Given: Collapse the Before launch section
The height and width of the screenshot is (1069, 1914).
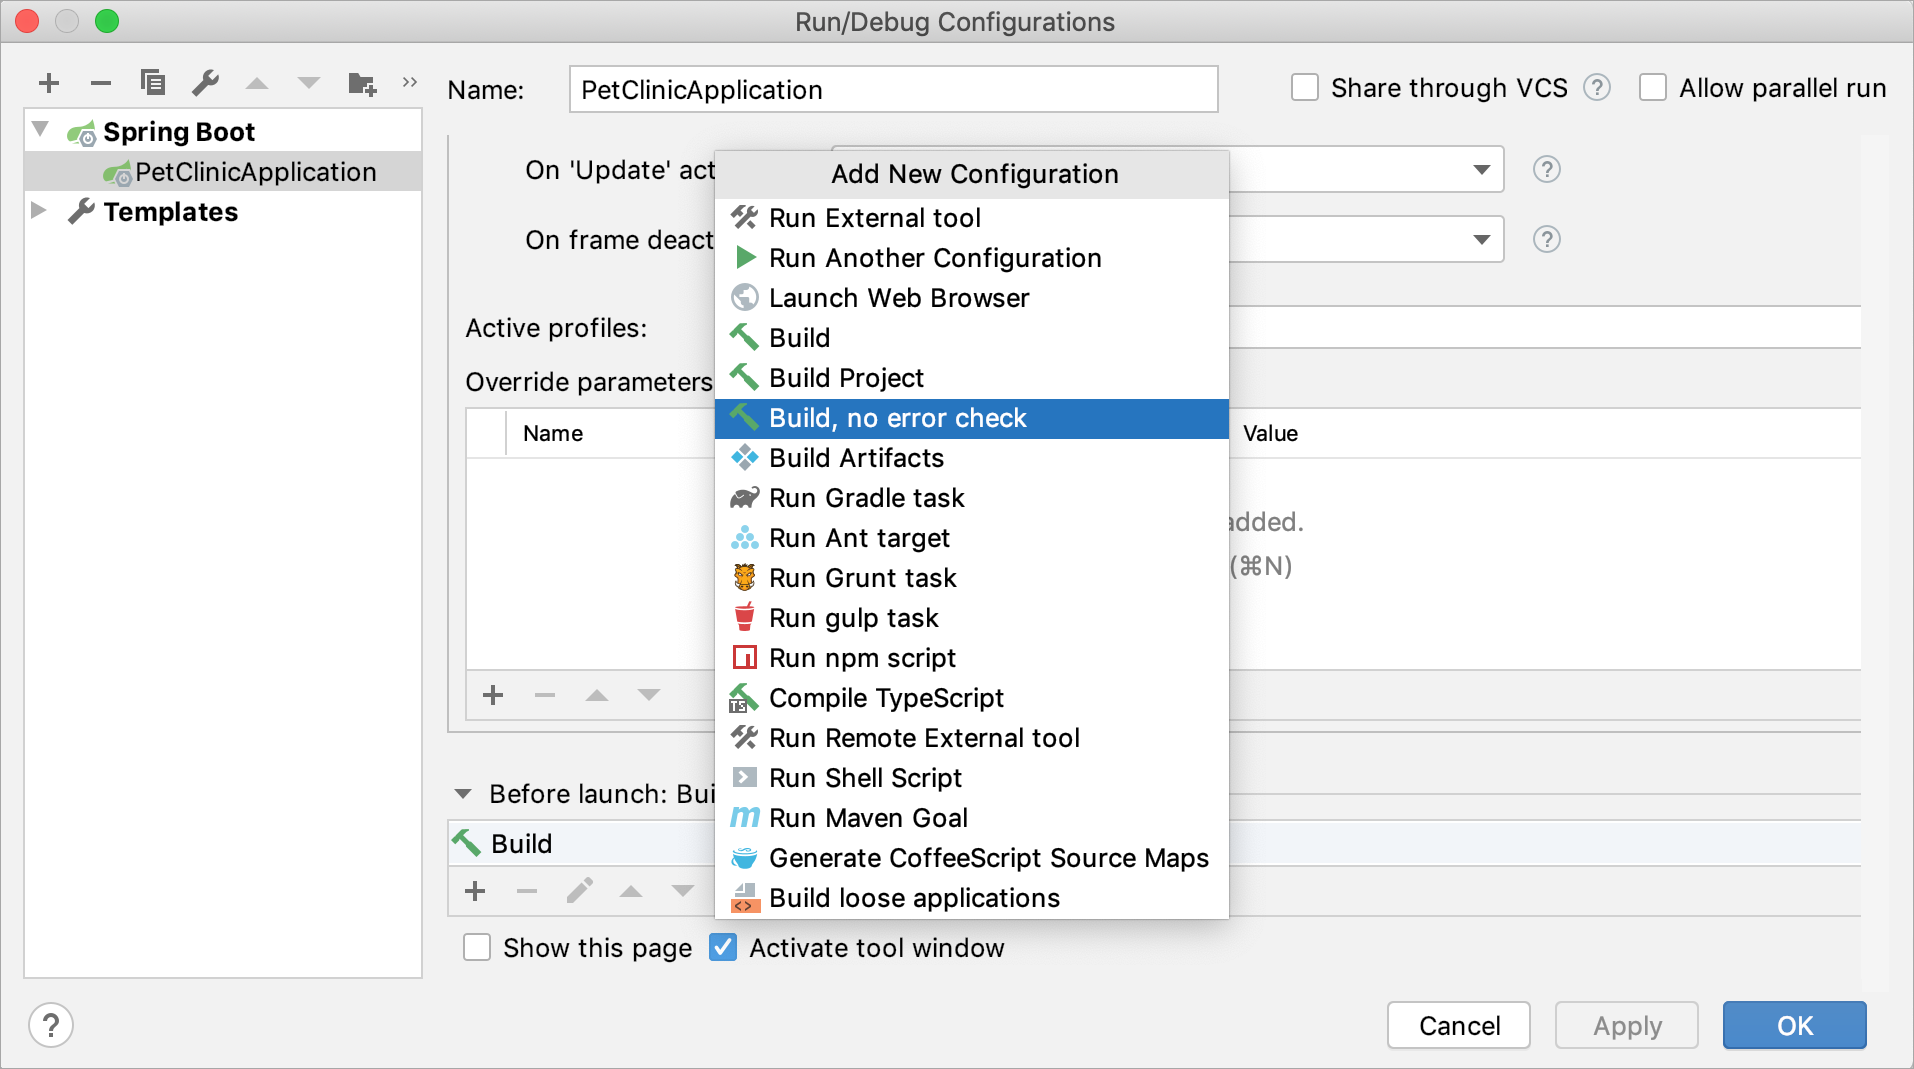Looking at the screenshot, I should coord(463,794).
